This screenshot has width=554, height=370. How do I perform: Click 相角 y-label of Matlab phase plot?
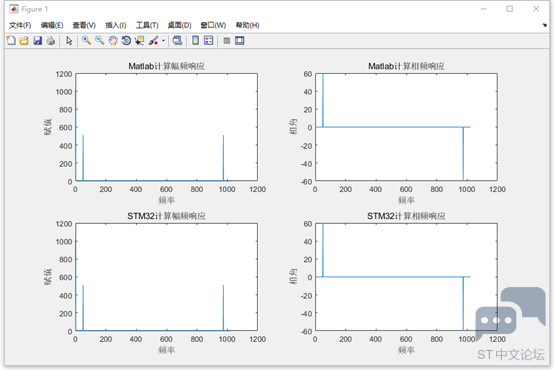293,127
